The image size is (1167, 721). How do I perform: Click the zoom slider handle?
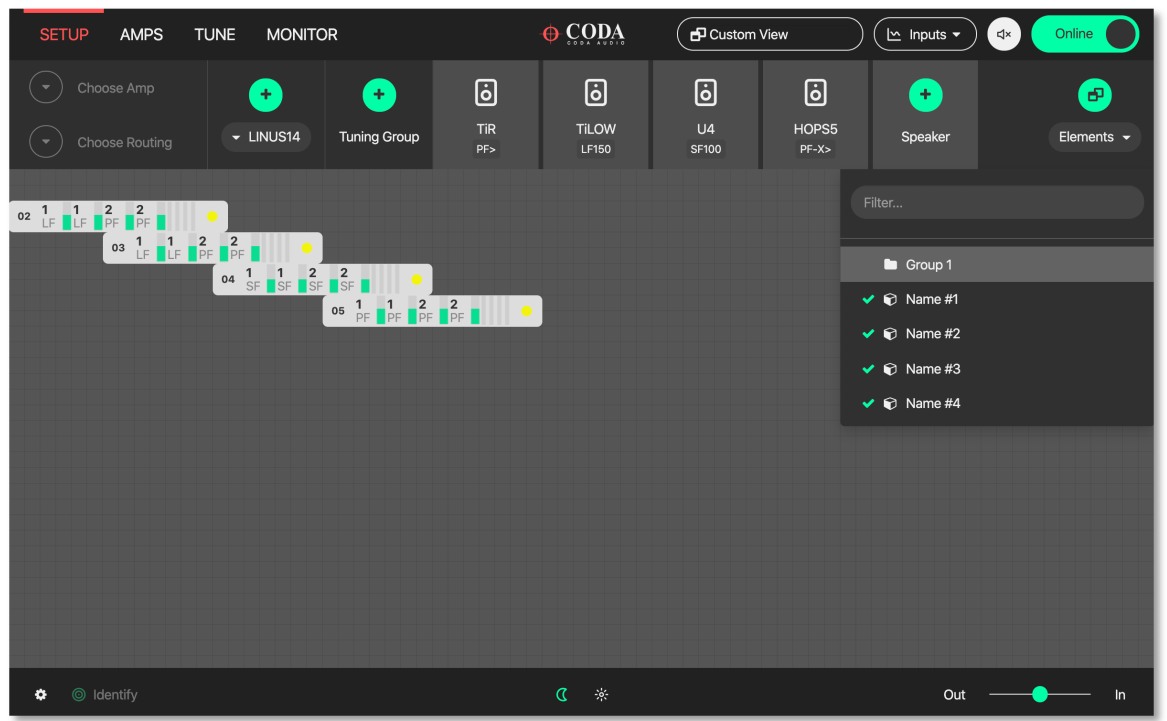click(1040, 694)
